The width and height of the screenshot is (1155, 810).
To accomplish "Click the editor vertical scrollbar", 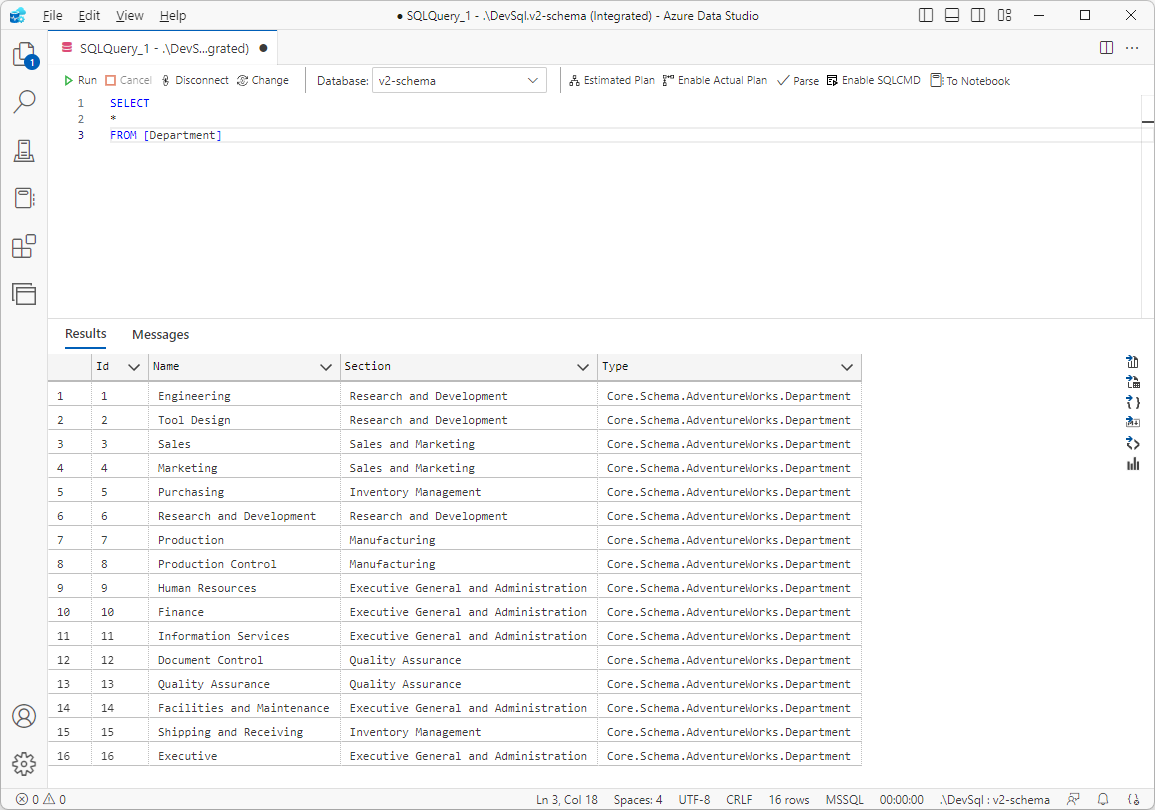I will [1148, 206].
